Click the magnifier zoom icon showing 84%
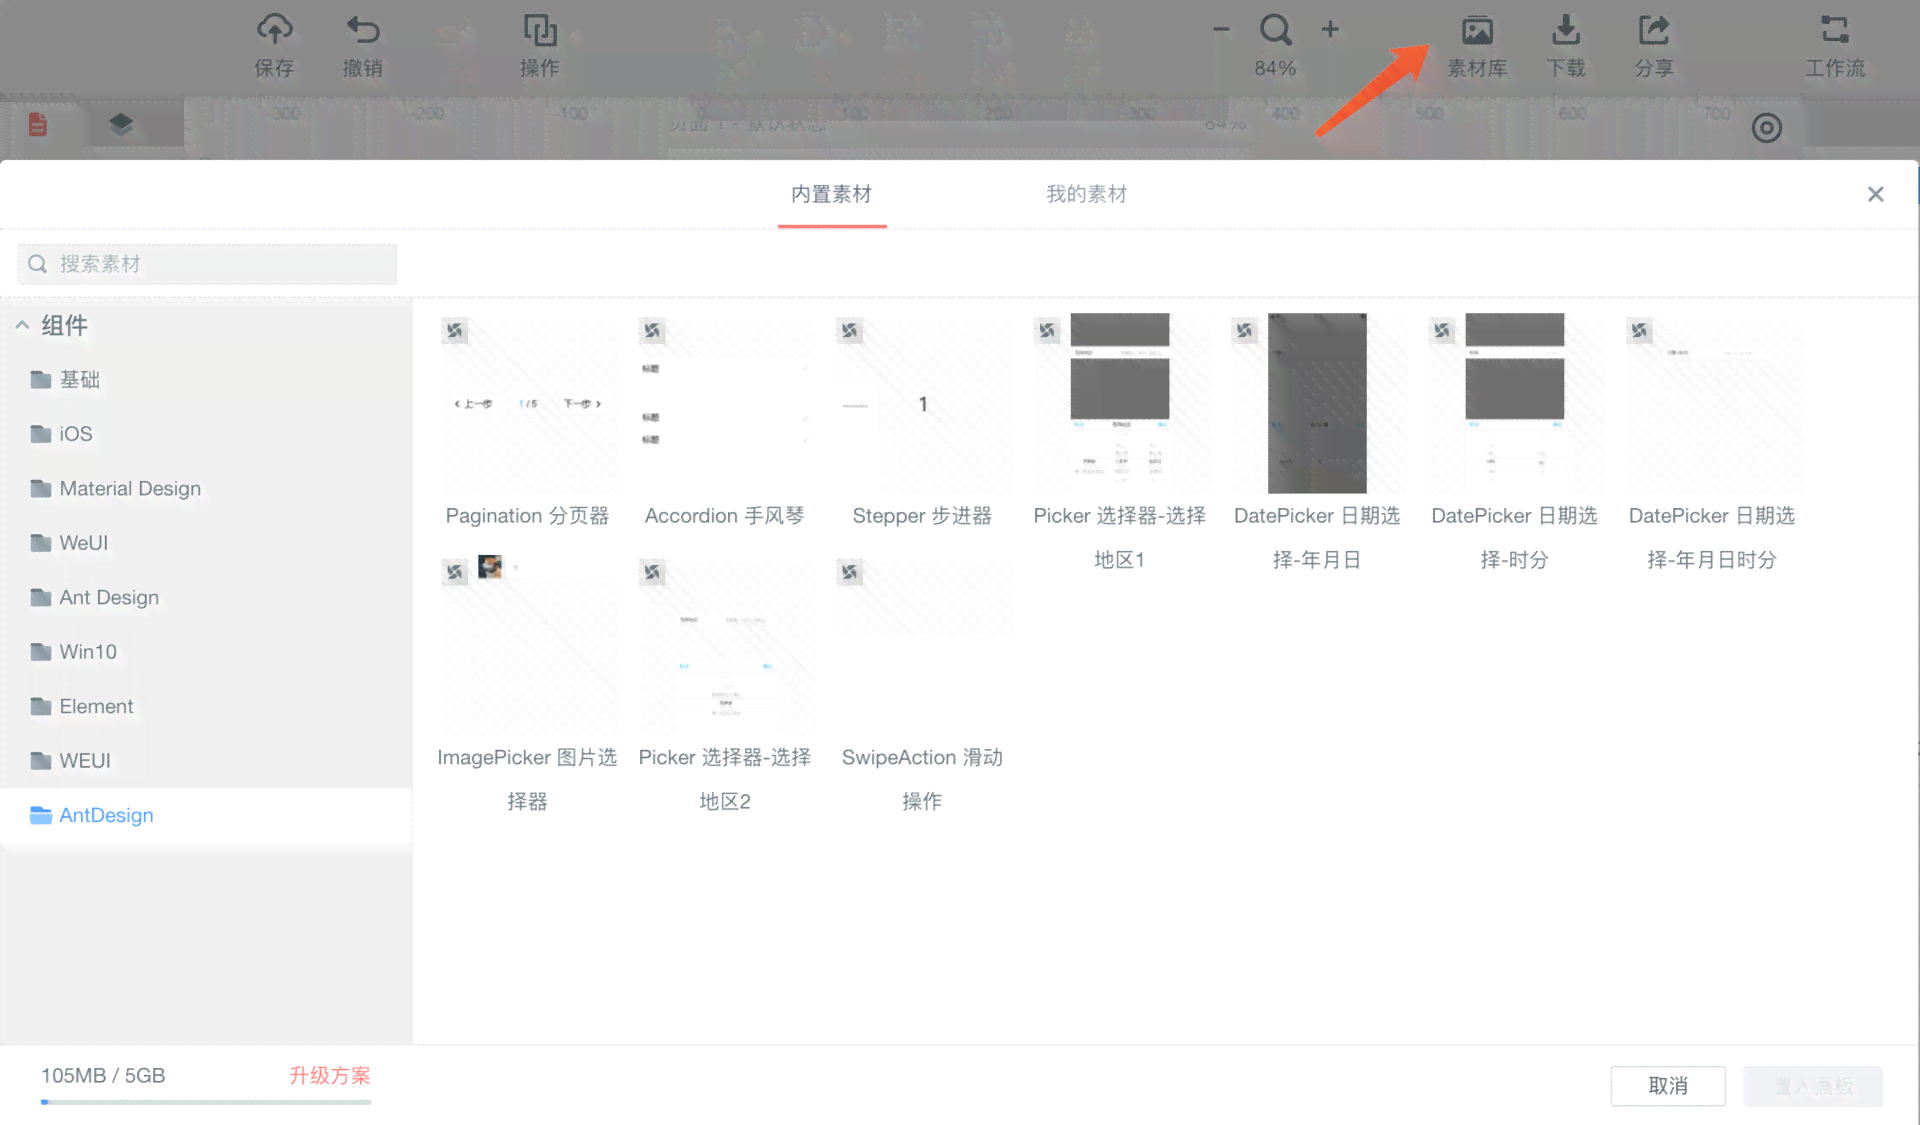1920x1125 pixels. point(1275,30)
